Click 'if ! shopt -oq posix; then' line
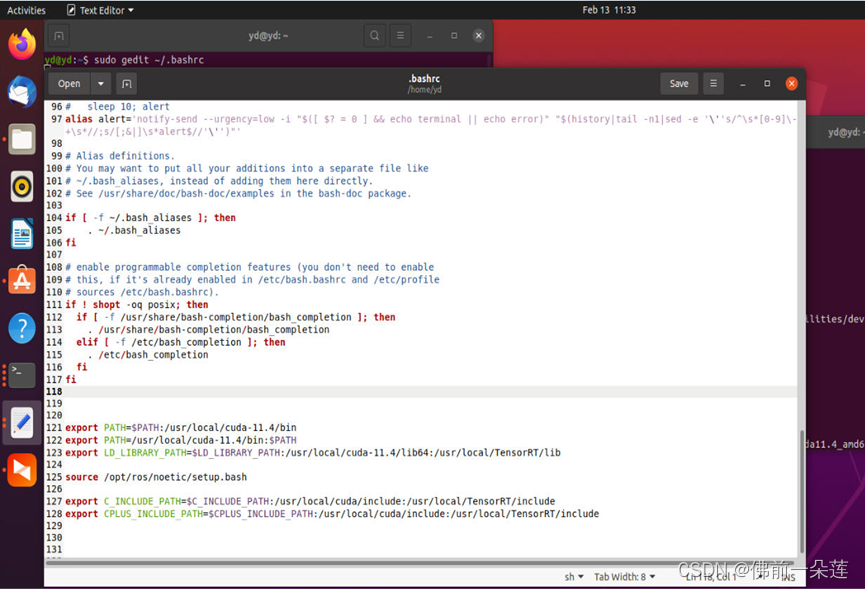 pos(137,305)
